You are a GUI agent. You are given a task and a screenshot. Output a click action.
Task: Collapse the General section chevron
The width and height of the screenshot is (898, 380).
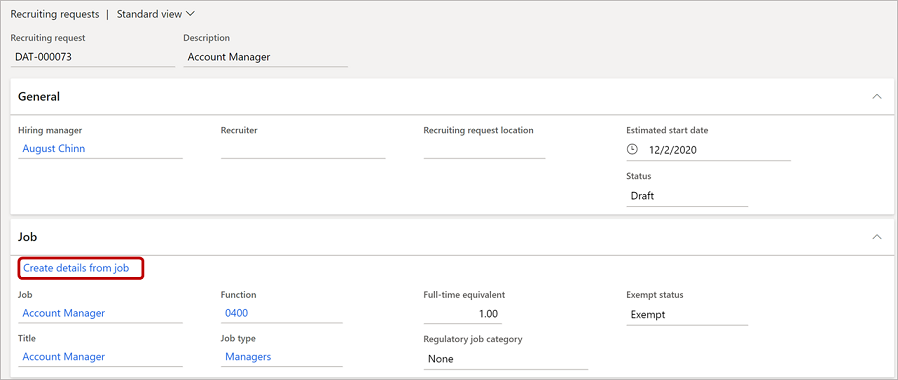(x=877, y=97)
